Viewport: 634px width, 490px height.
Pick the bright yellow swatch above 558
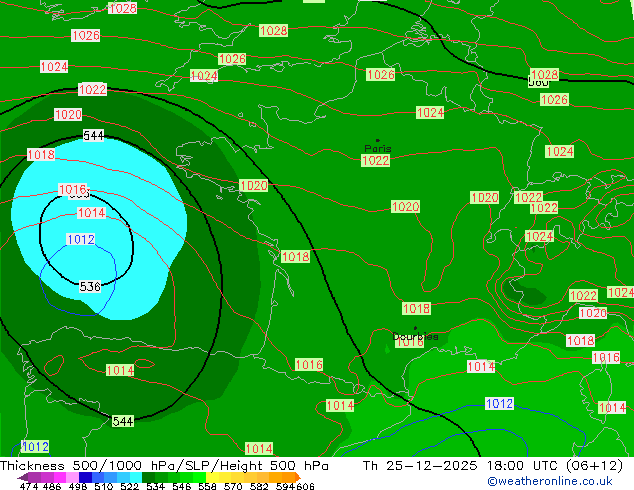[212, 477]
